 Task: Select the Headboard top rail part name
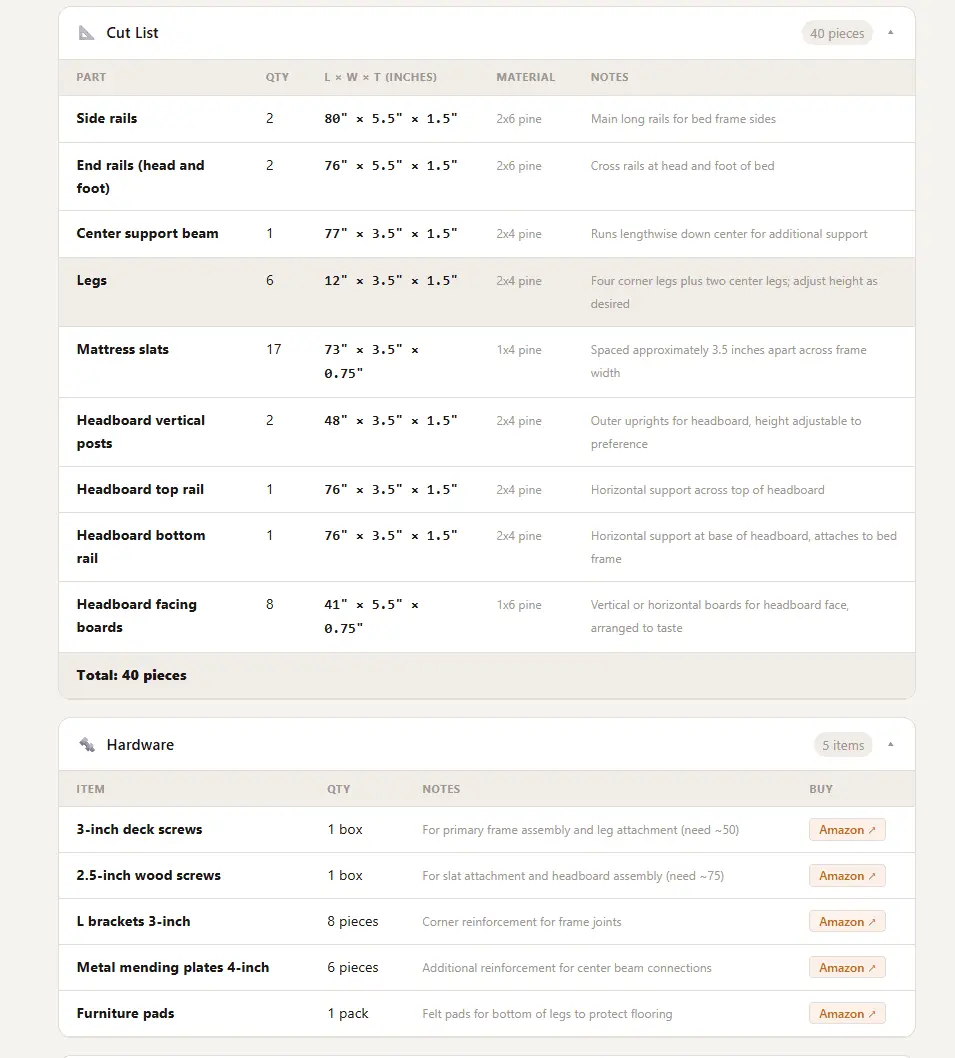click(x=140, y=489)
